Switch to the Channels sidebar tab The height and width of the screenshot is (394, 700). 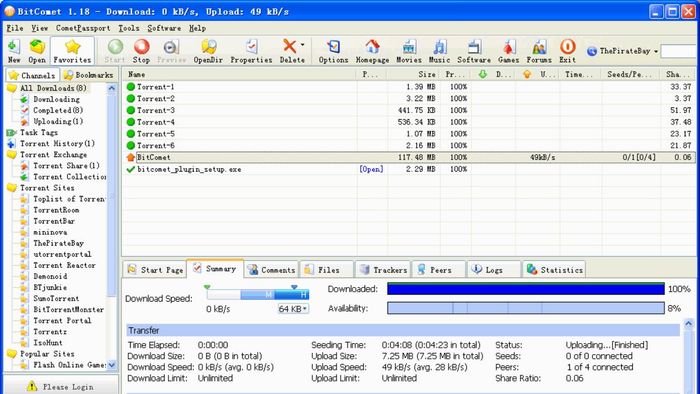pyautogui.click(x=33, y=75)
